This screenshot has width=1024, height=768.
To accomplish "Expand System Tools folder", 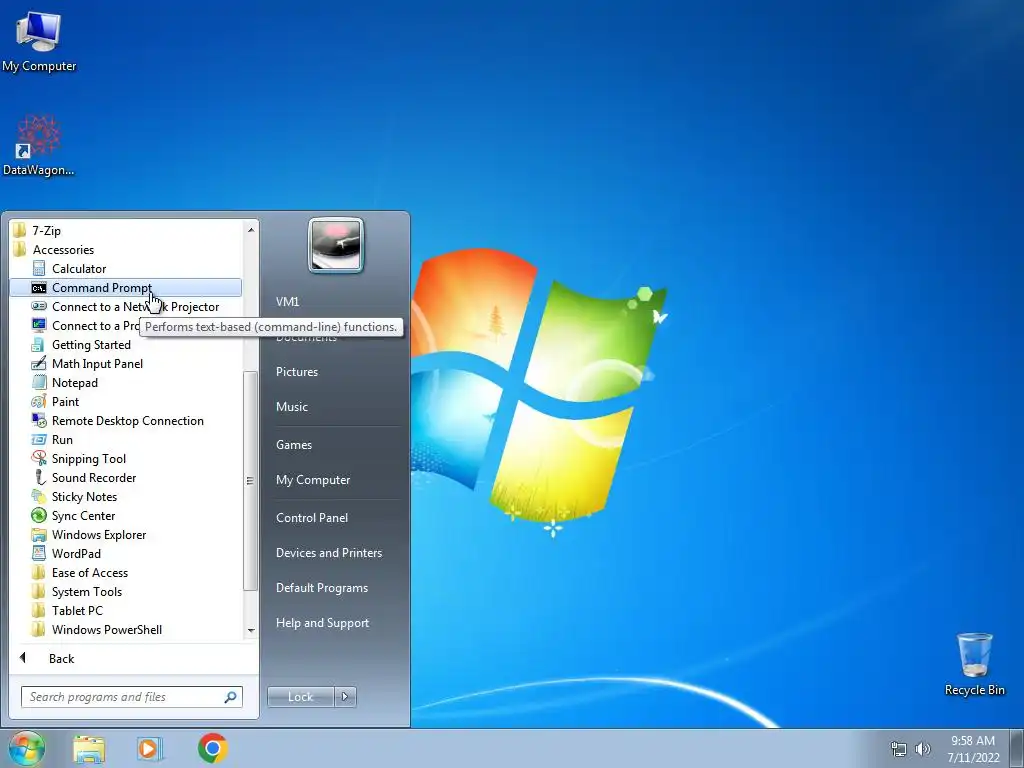I will point(86,592).
